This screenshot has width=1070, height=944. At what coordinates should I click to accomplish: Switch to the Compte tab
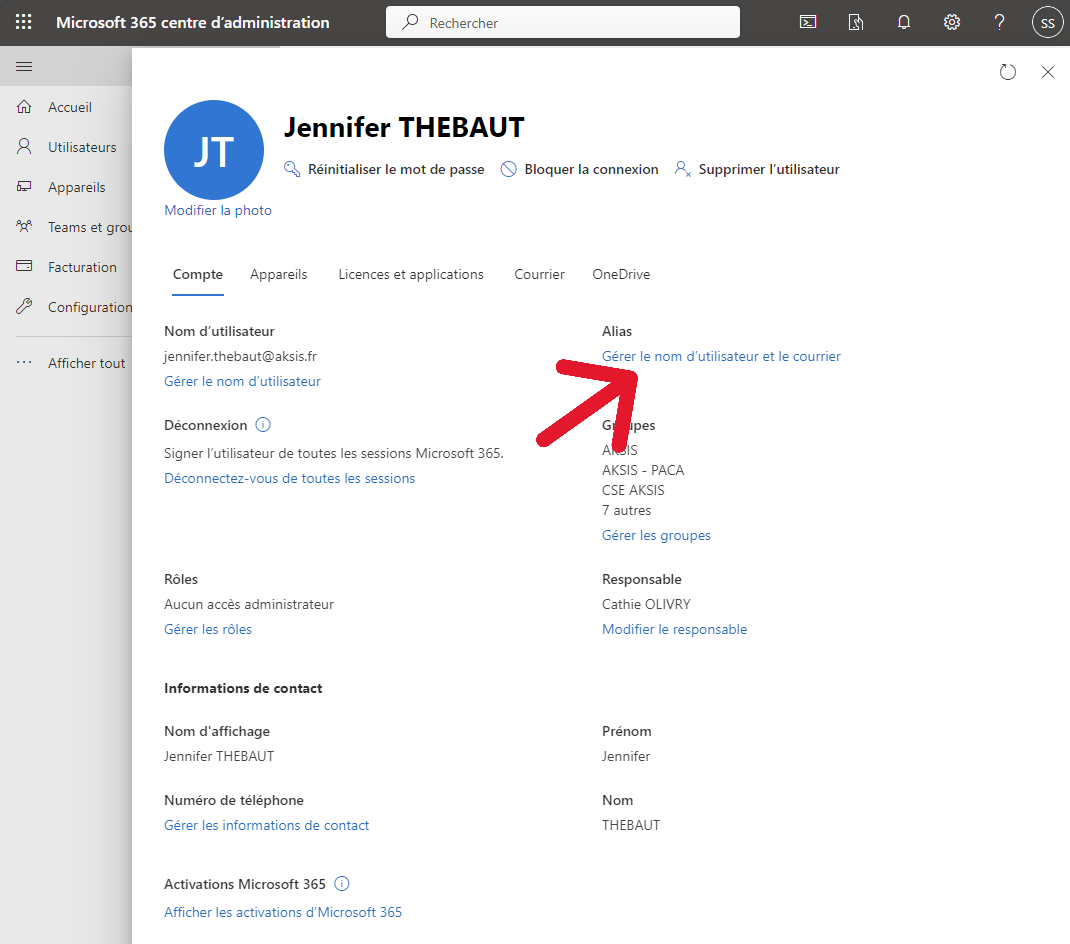point(198,274)
